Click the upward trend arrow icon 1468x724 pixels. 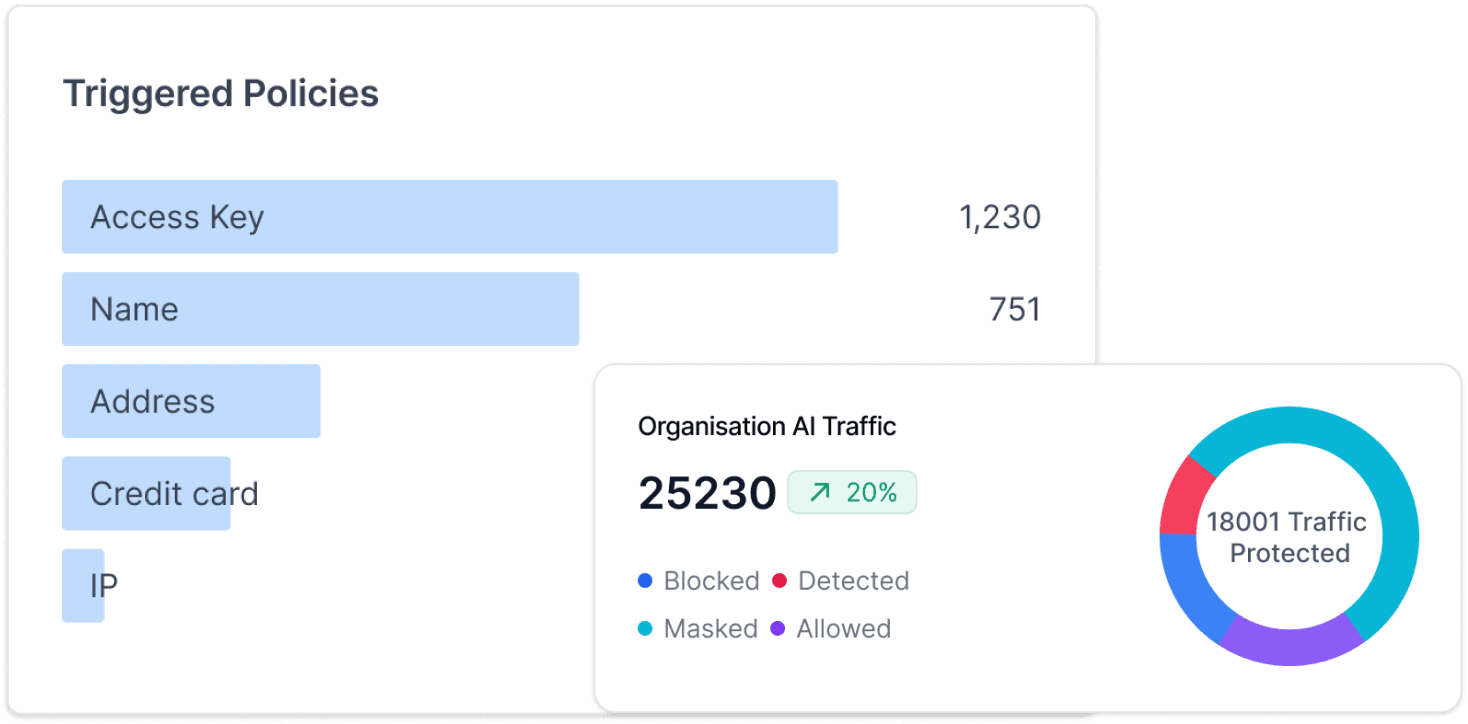[x=820, y=492]
